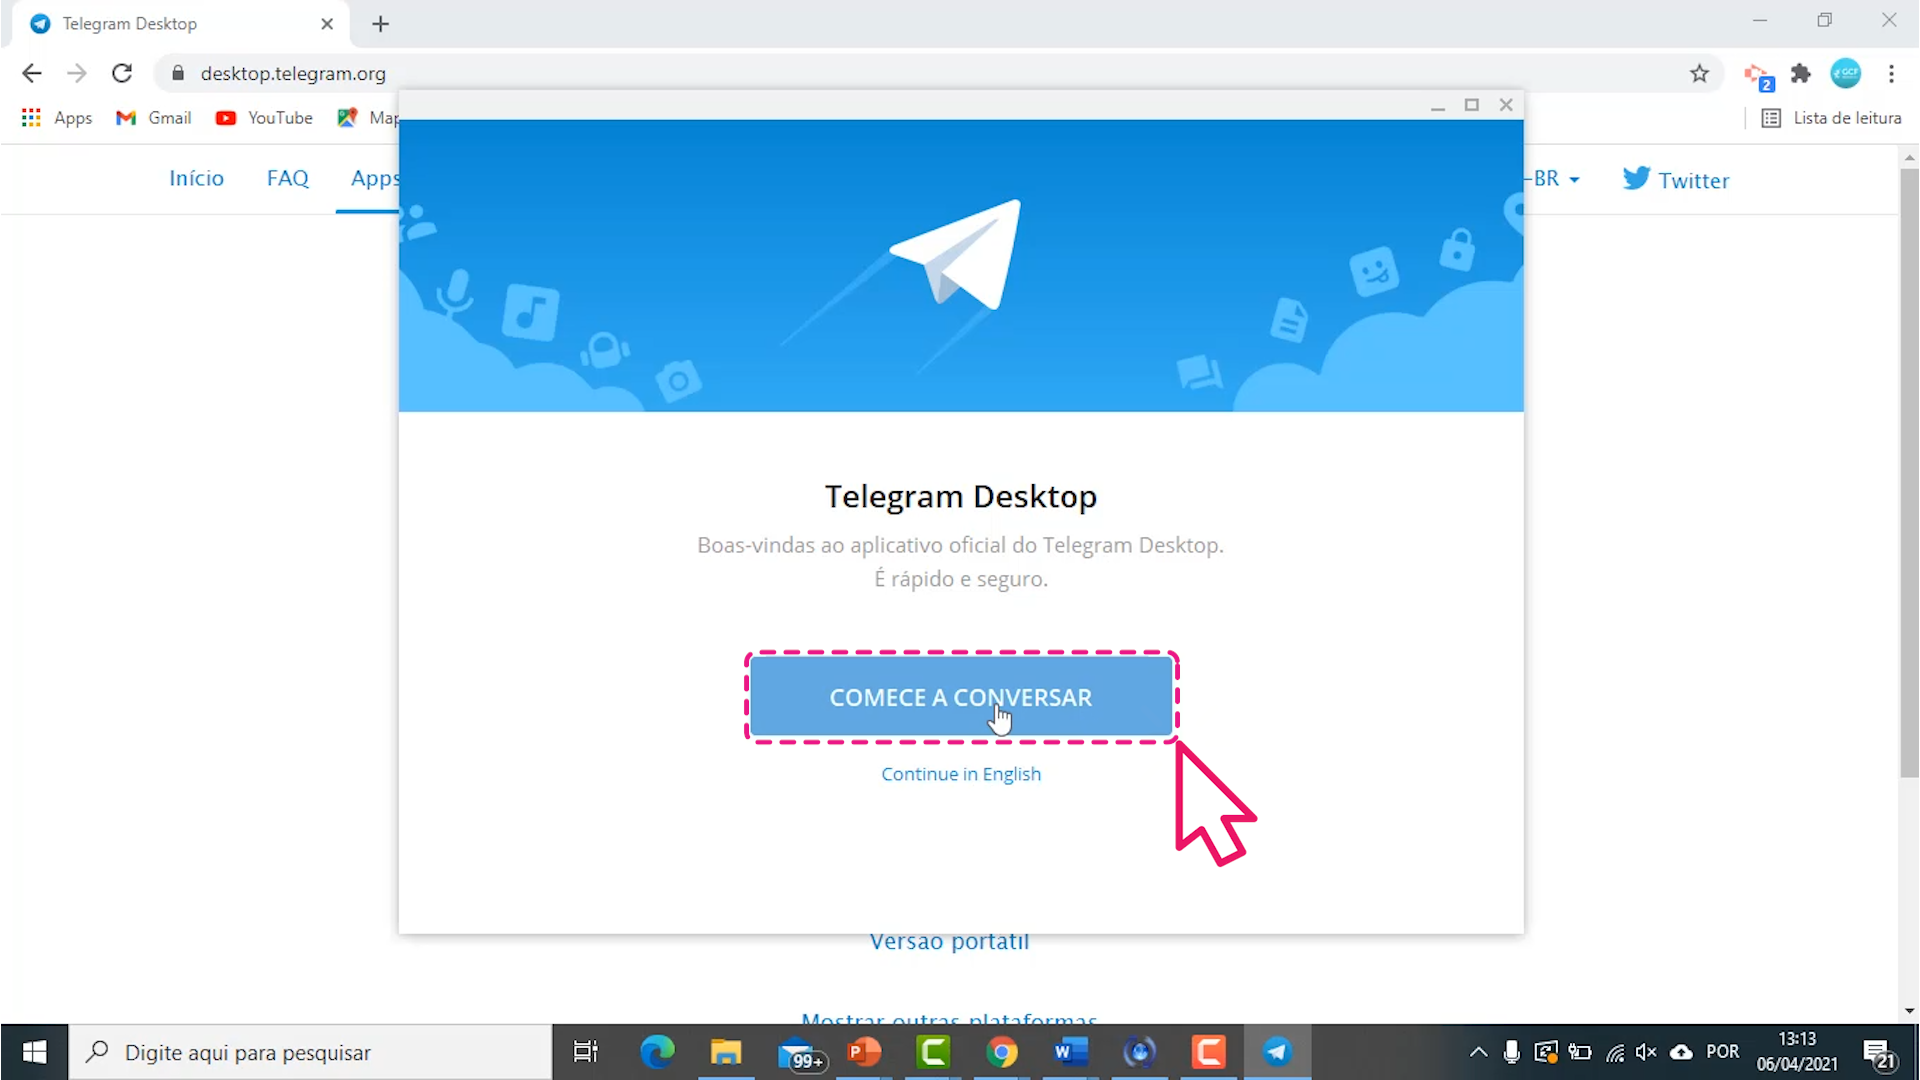
Task: Open Chrome three-dot menu
Action: [1891, 73]
